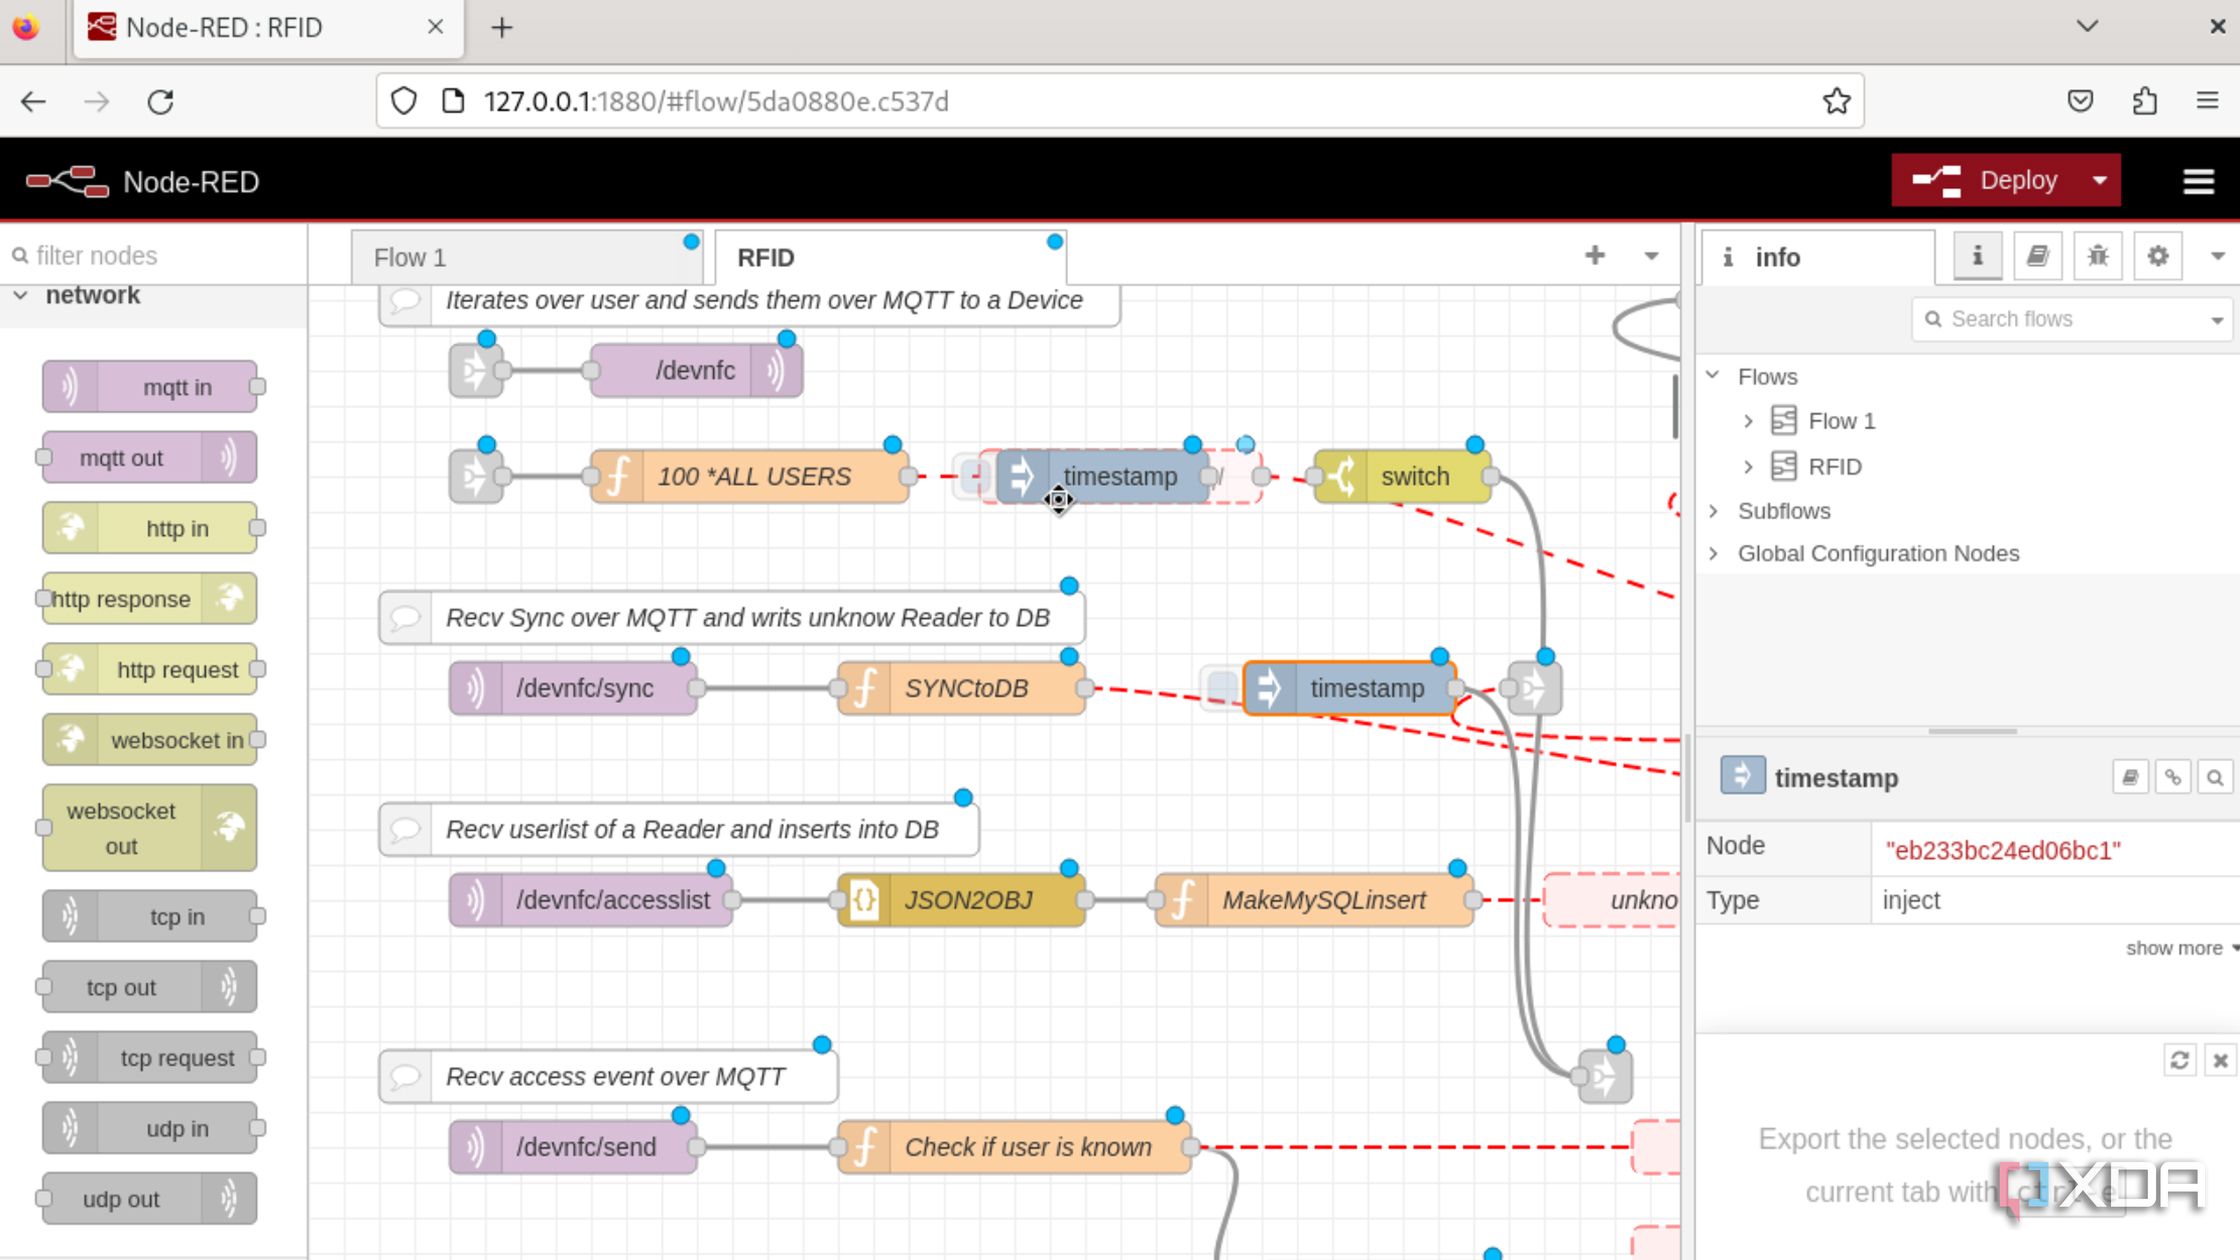Reload the page with the browser refresh icon

(161, 101)
